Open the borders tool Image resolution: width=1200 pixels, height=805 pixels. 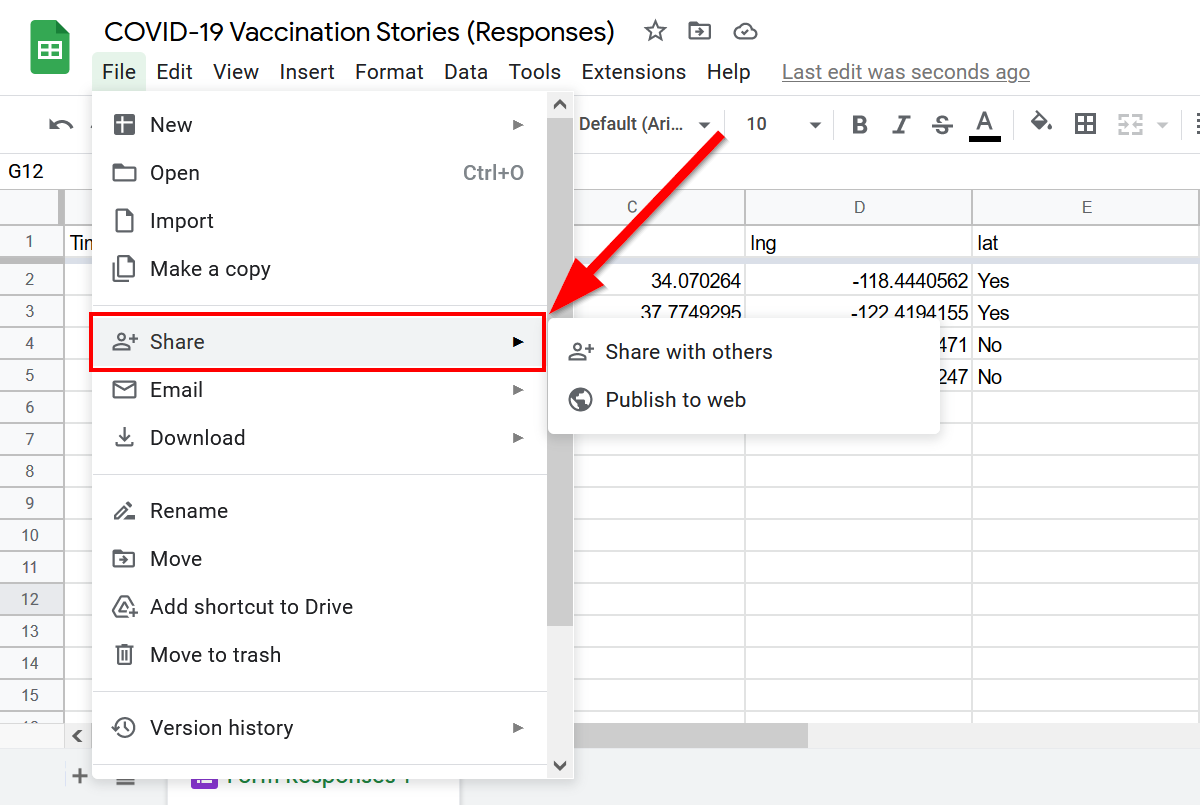[x=1085, y=124]
